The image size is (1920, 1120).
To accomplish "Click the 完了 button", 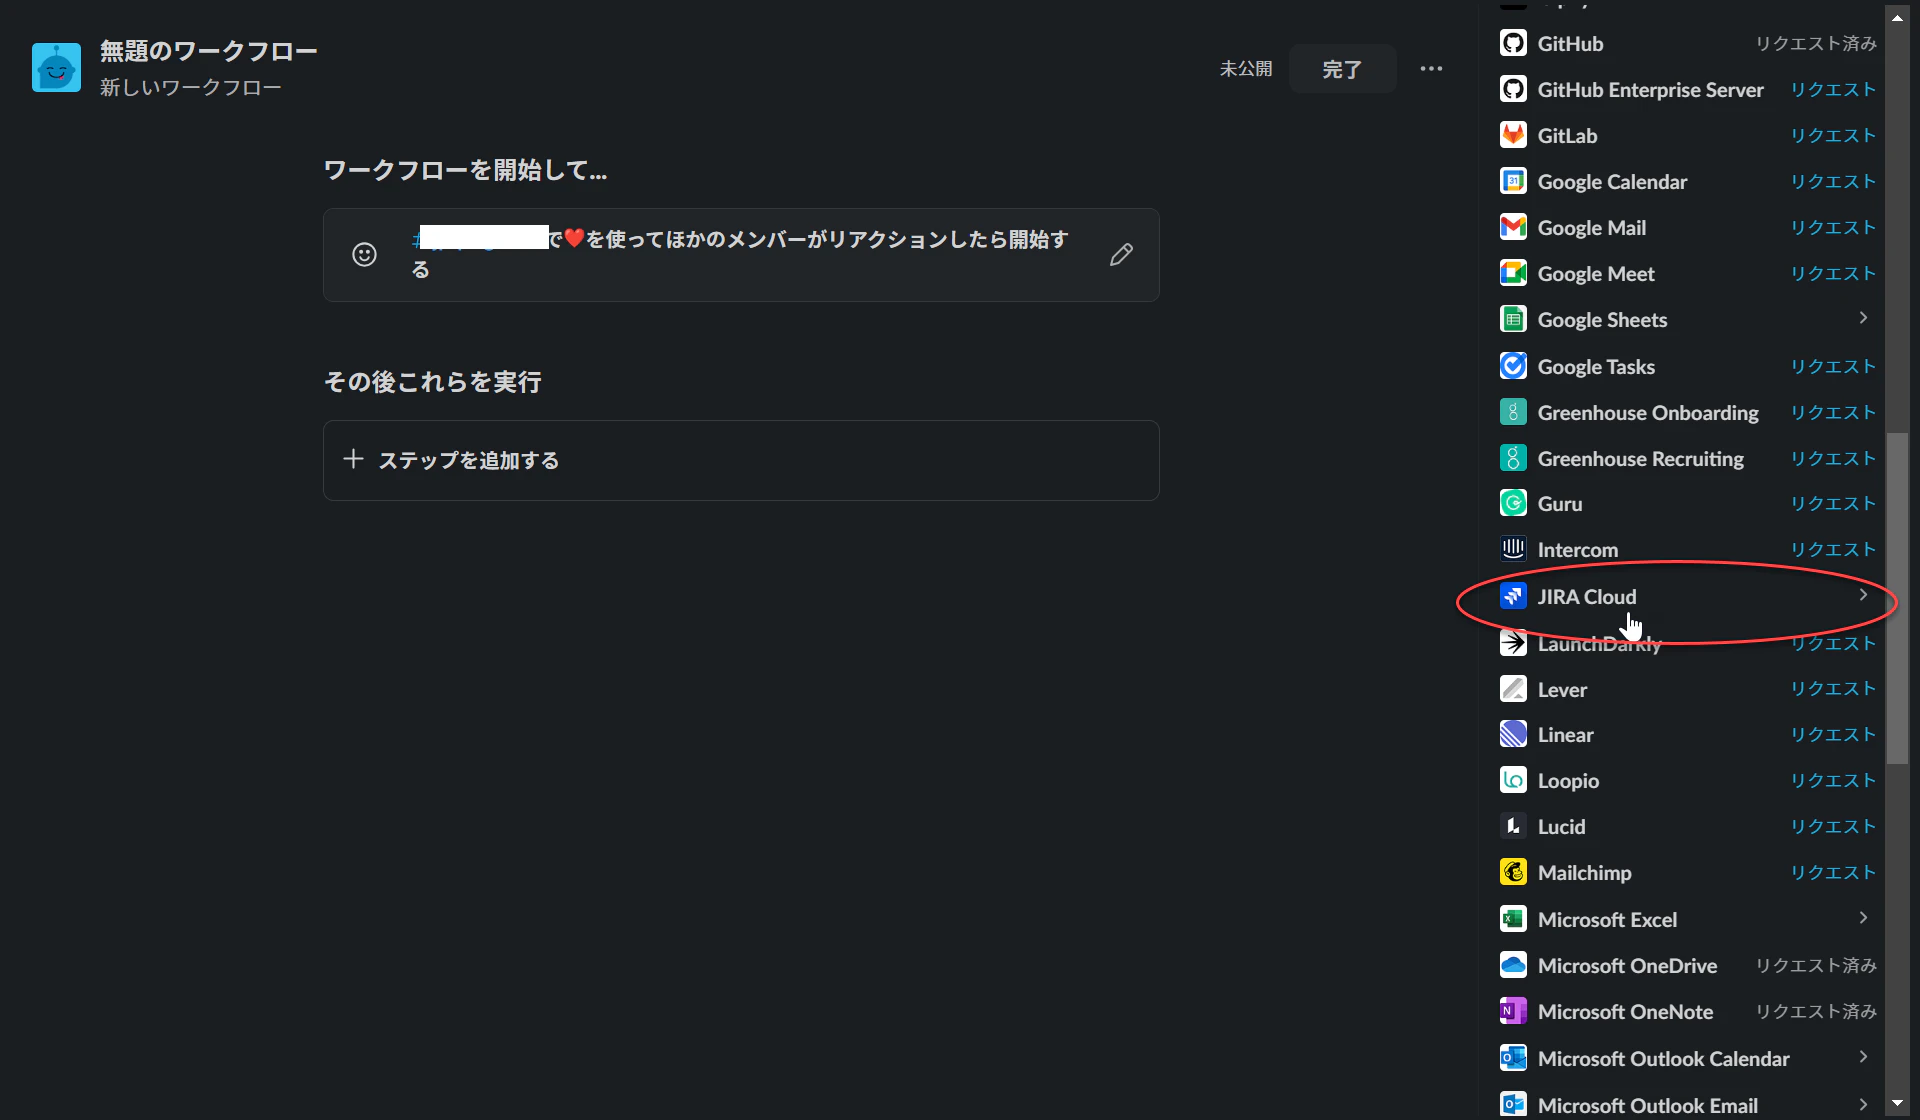I will pyautogui.click(x=1342, y=69).
